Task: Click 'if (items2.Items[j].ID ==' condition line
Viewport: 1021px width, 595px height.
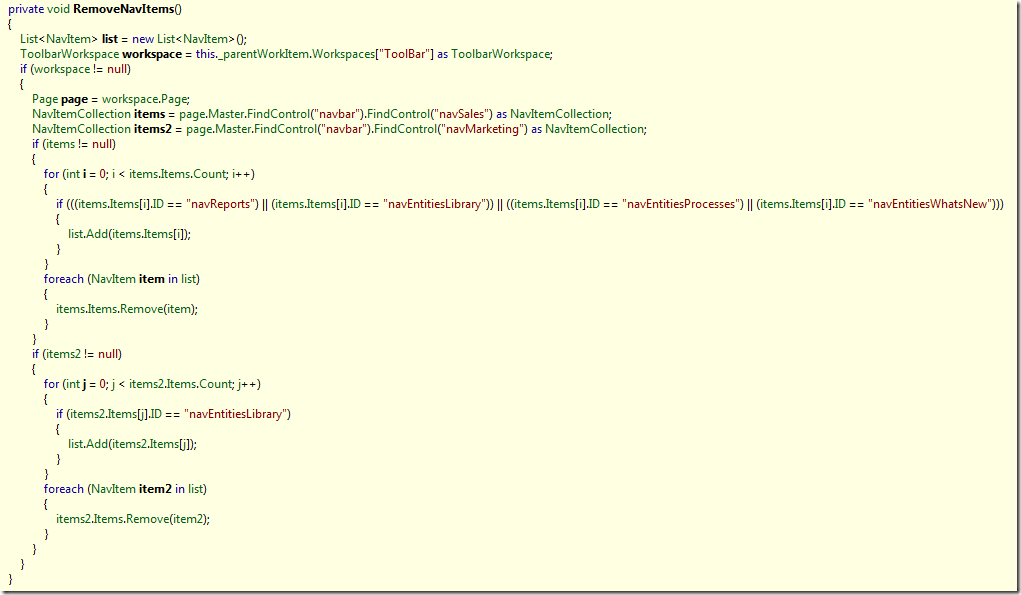Action: coord(173,414)
